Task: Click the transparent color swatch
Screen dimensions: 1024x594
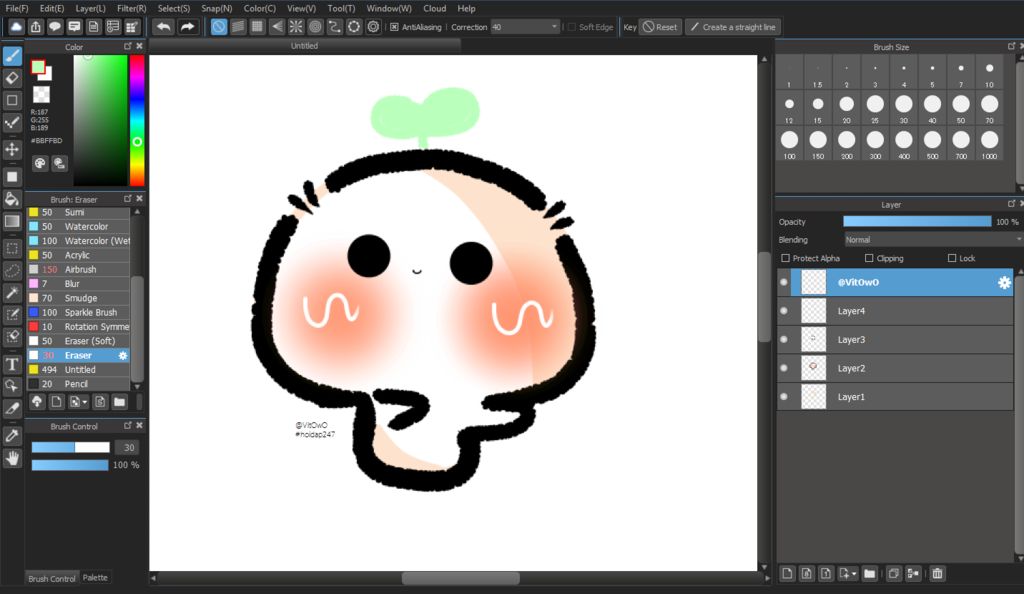Action: pos(41,95)
